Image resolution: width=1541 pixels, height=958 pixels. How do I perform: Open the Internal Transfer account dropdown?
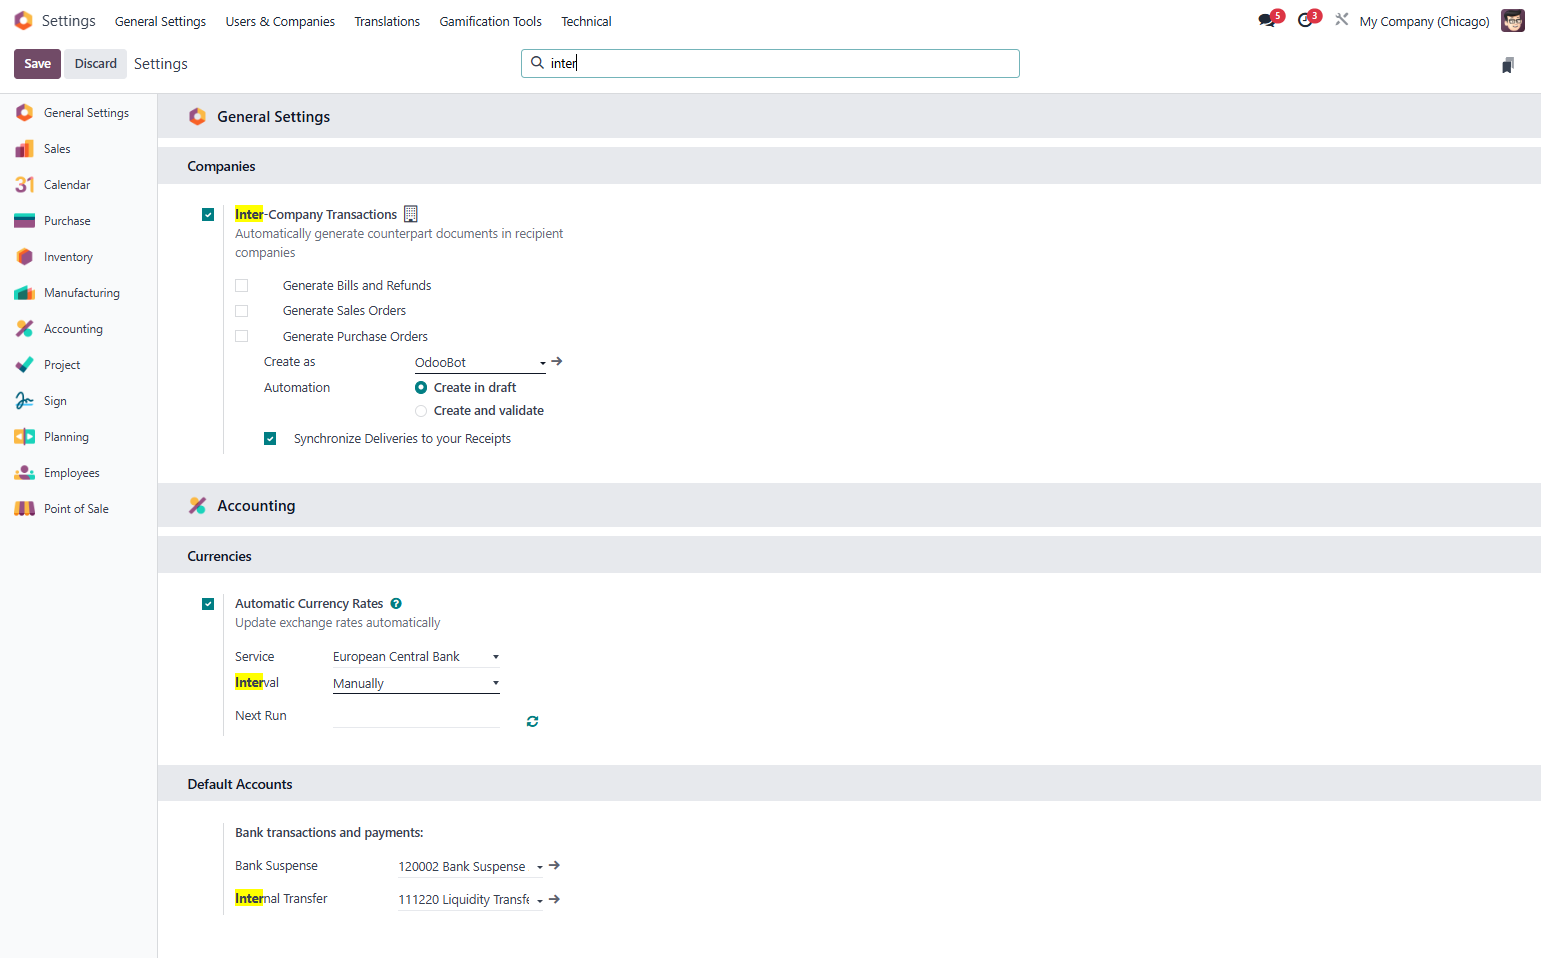[470, 899]
